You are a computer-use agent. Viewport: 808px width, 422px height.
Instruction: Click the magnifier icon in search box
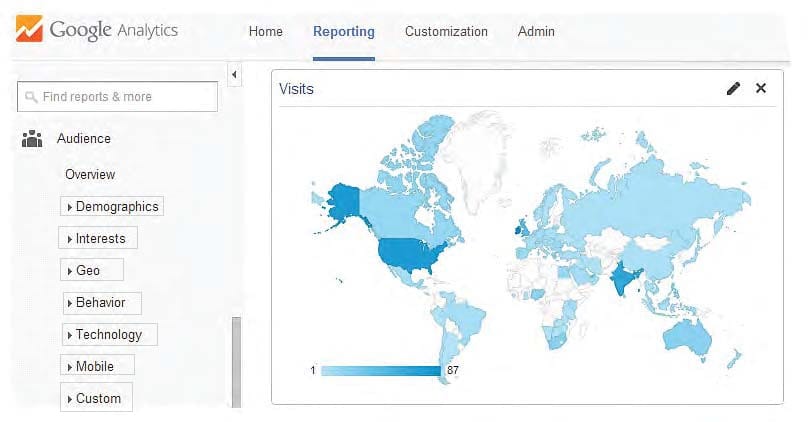tap(31, 97)
